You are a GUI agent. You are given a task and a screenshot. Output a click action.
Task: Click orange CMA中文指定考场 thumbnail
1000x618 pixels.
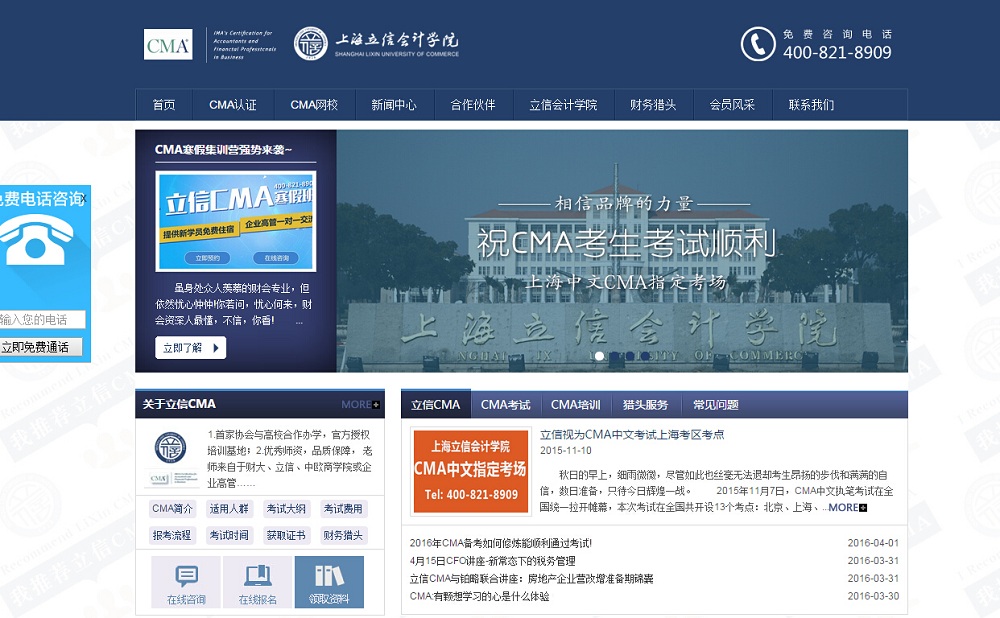(471, 471)
